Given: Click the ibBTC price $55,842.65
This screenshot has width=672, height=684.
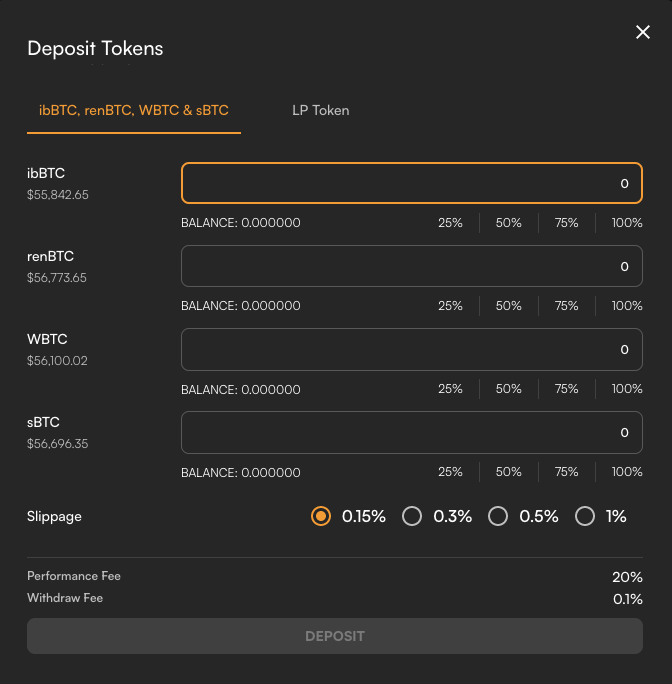Looking at the screenshot, I should coord(58,195).
